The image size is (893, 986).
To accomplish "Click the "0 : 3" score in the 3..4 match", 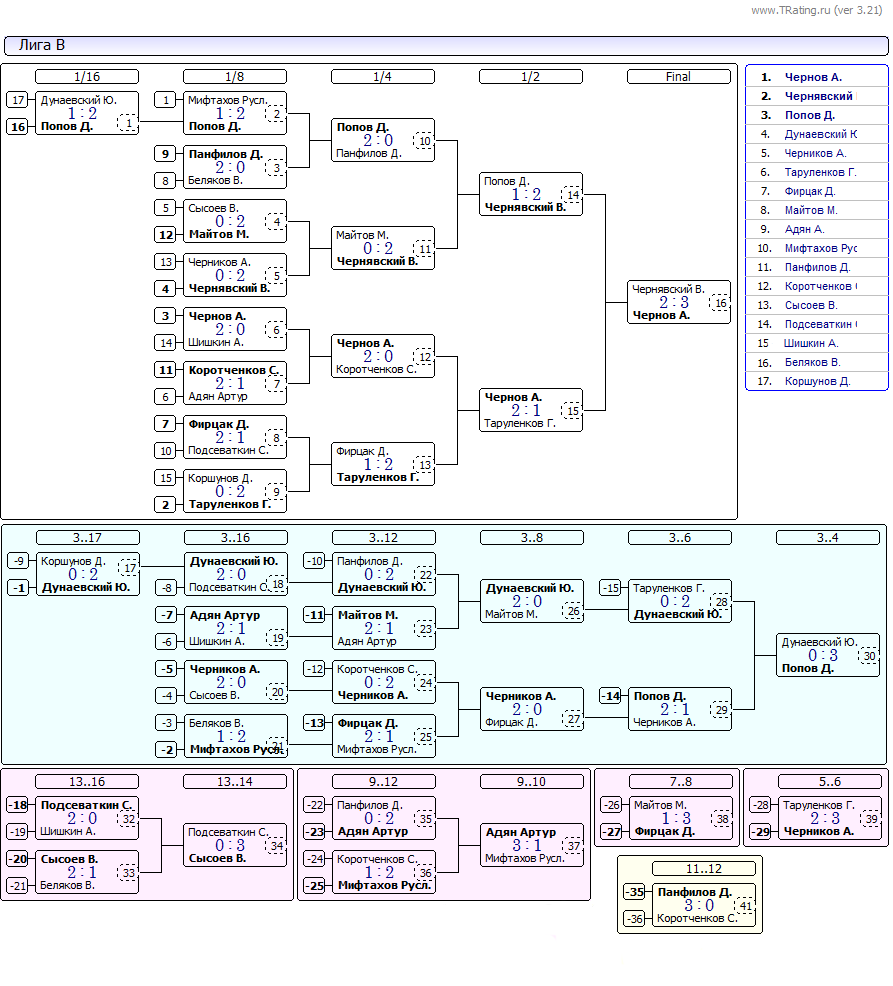I will tap(823, 655).
